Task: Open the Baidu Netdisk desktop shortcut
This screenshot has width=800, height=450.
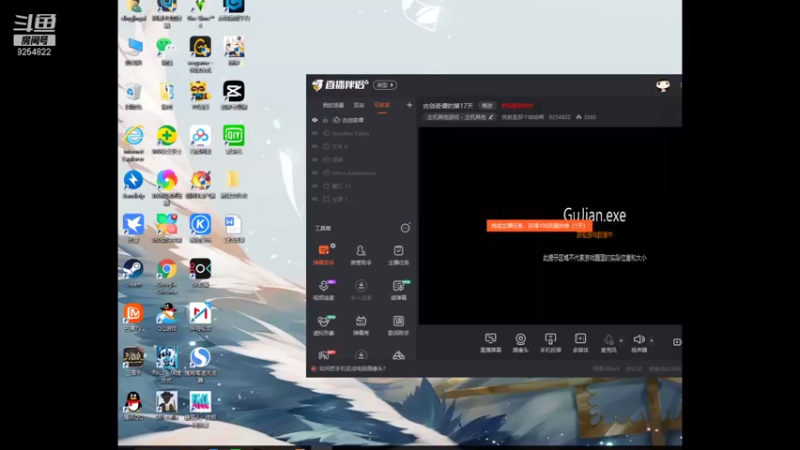Action: [x=200, y=139]
